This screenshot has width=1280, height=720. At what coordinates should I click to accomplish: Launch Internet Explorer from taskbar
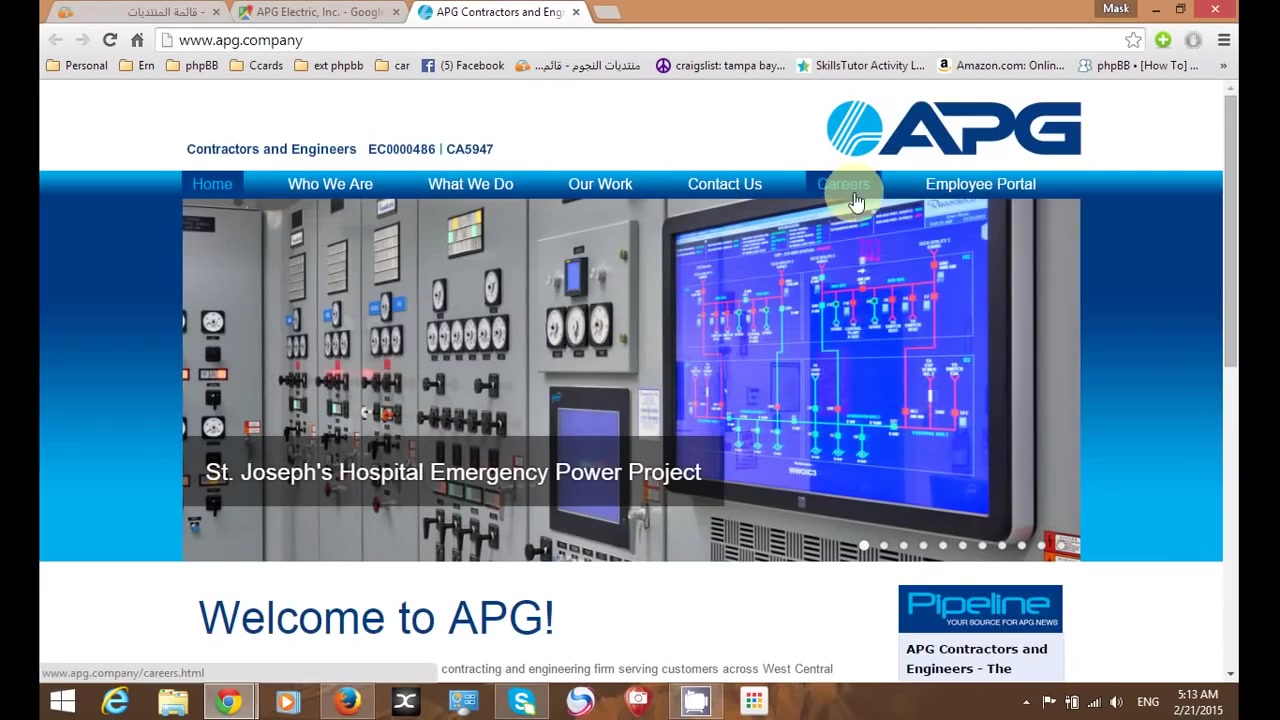point(116,702)
